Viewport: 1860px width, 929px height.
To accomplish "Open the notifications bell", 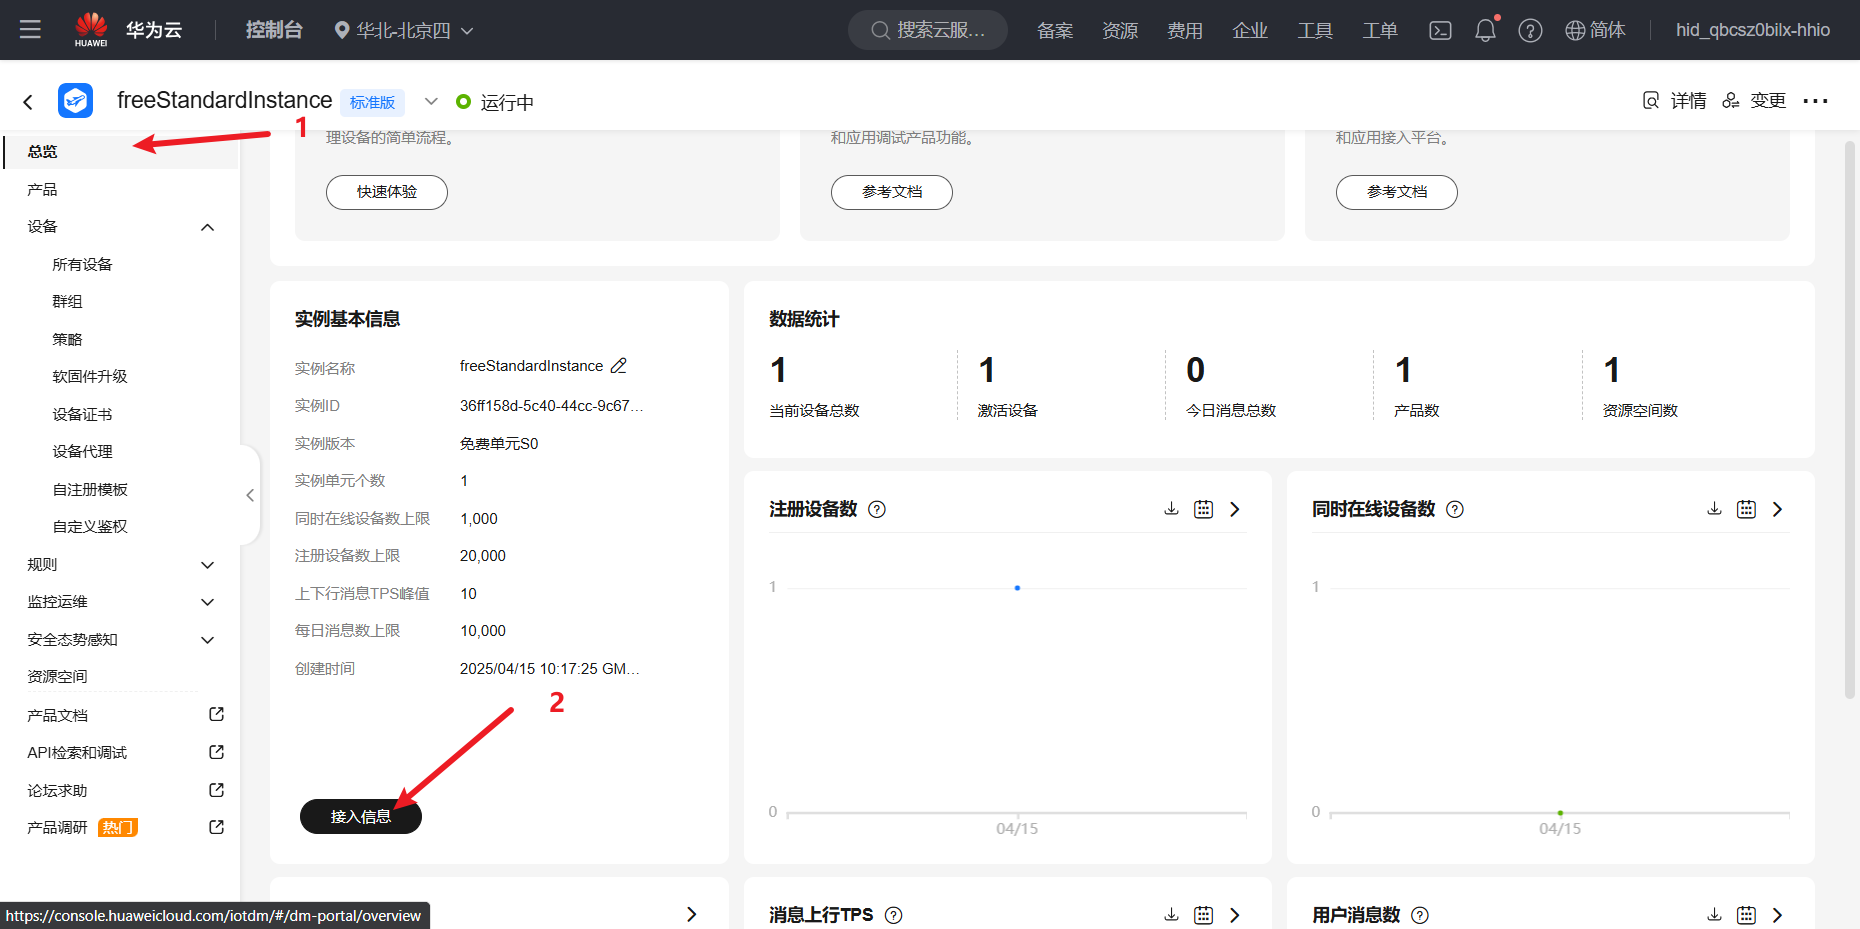I will pyautogui.click(x=1485, y=30).
